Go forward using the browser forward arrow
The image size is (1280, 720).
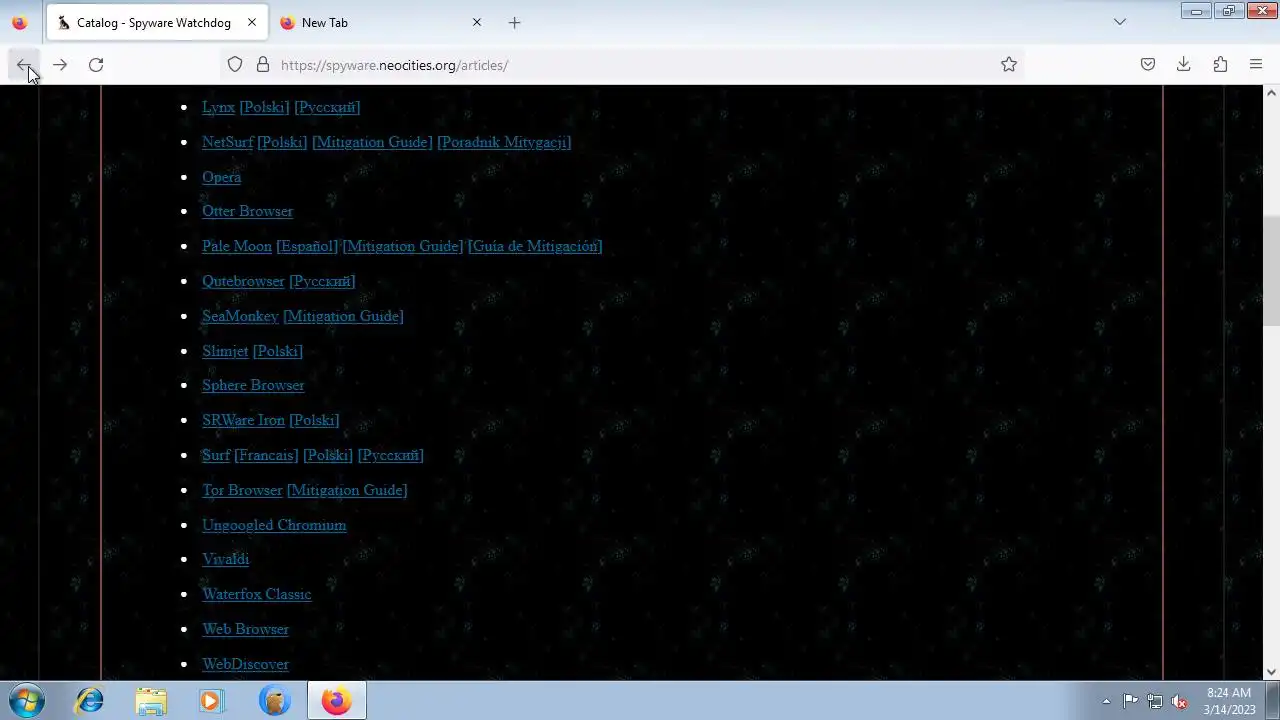[x=60, y=65]
